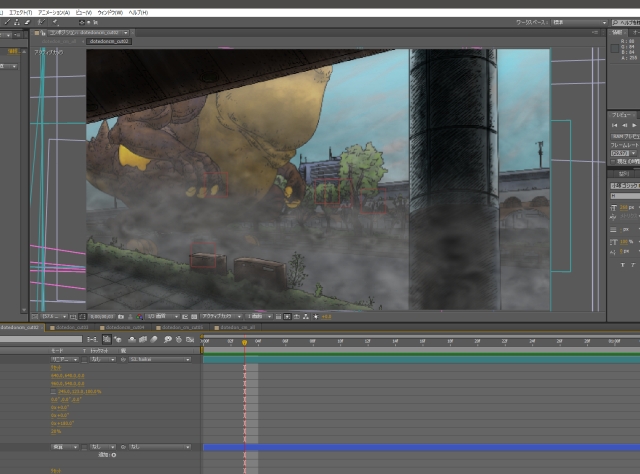Click the first-frame button in the Preview panel
Screen dimensions: 640x474
pyautogui.click(x=614, y=126)
